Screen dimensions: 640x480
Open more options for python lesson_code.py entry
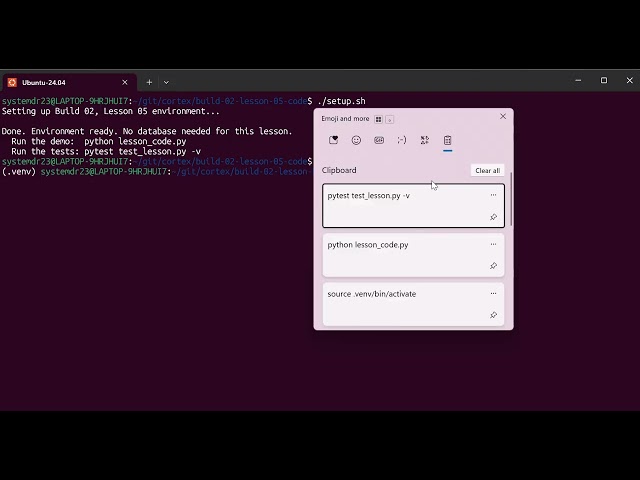(493, 244)
